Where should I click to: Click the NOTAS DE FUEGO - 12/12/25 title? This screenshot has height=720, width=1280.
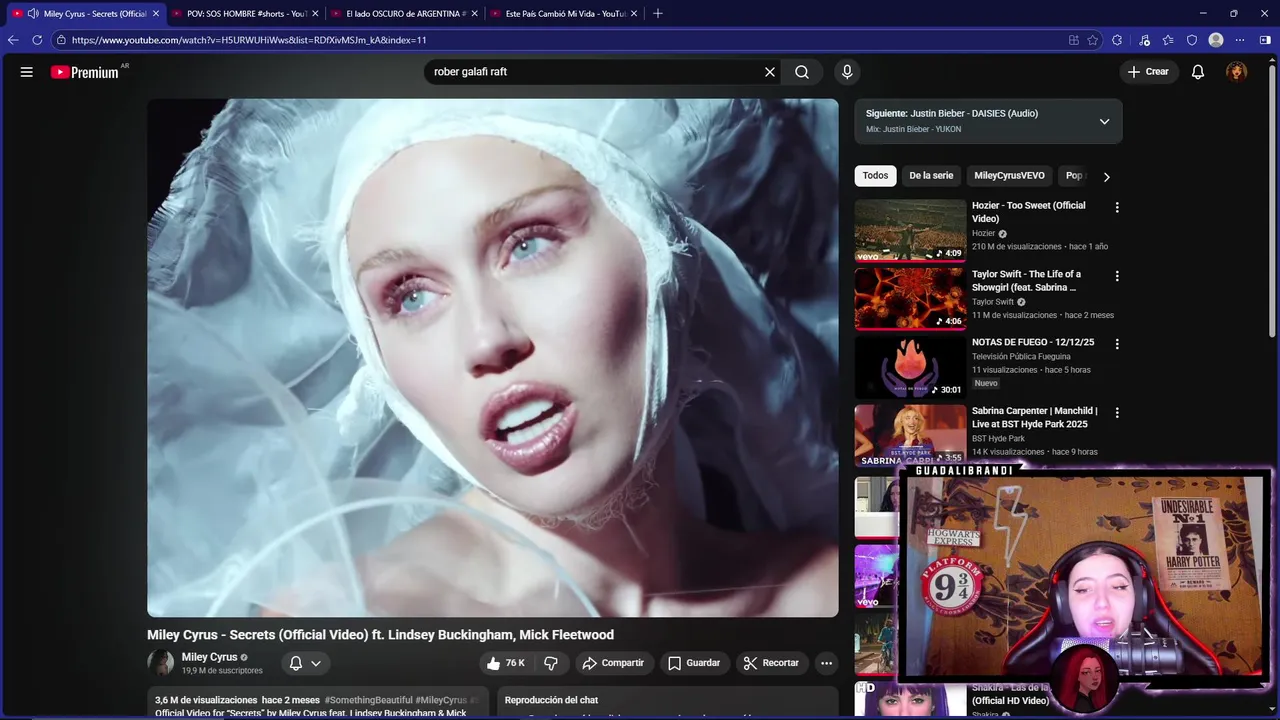(1033, 342)
